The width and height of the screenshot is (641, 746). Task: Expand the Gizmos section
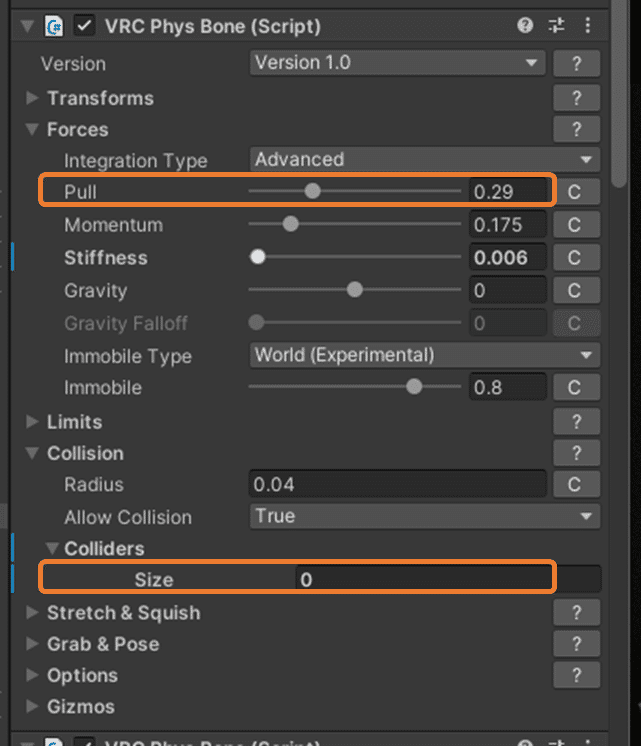(32, 706)
